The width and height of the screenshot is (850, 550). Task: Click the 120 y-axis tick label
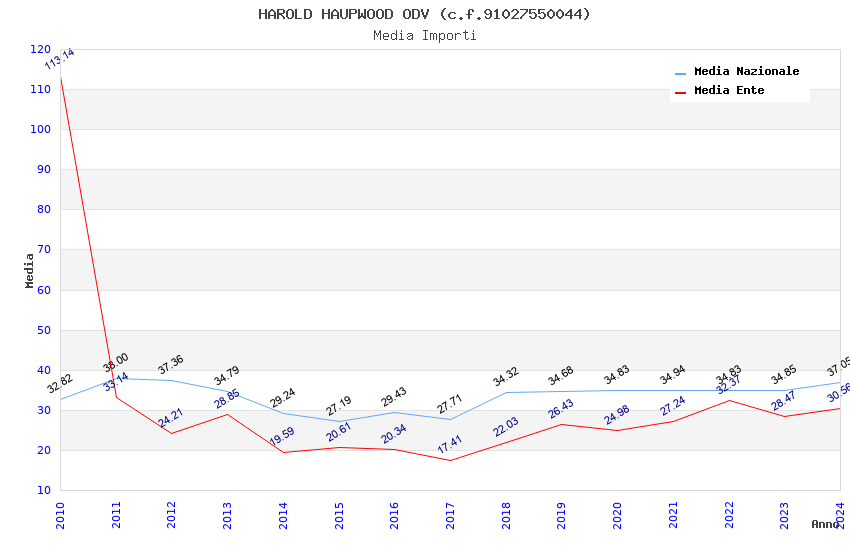[41, 49]
